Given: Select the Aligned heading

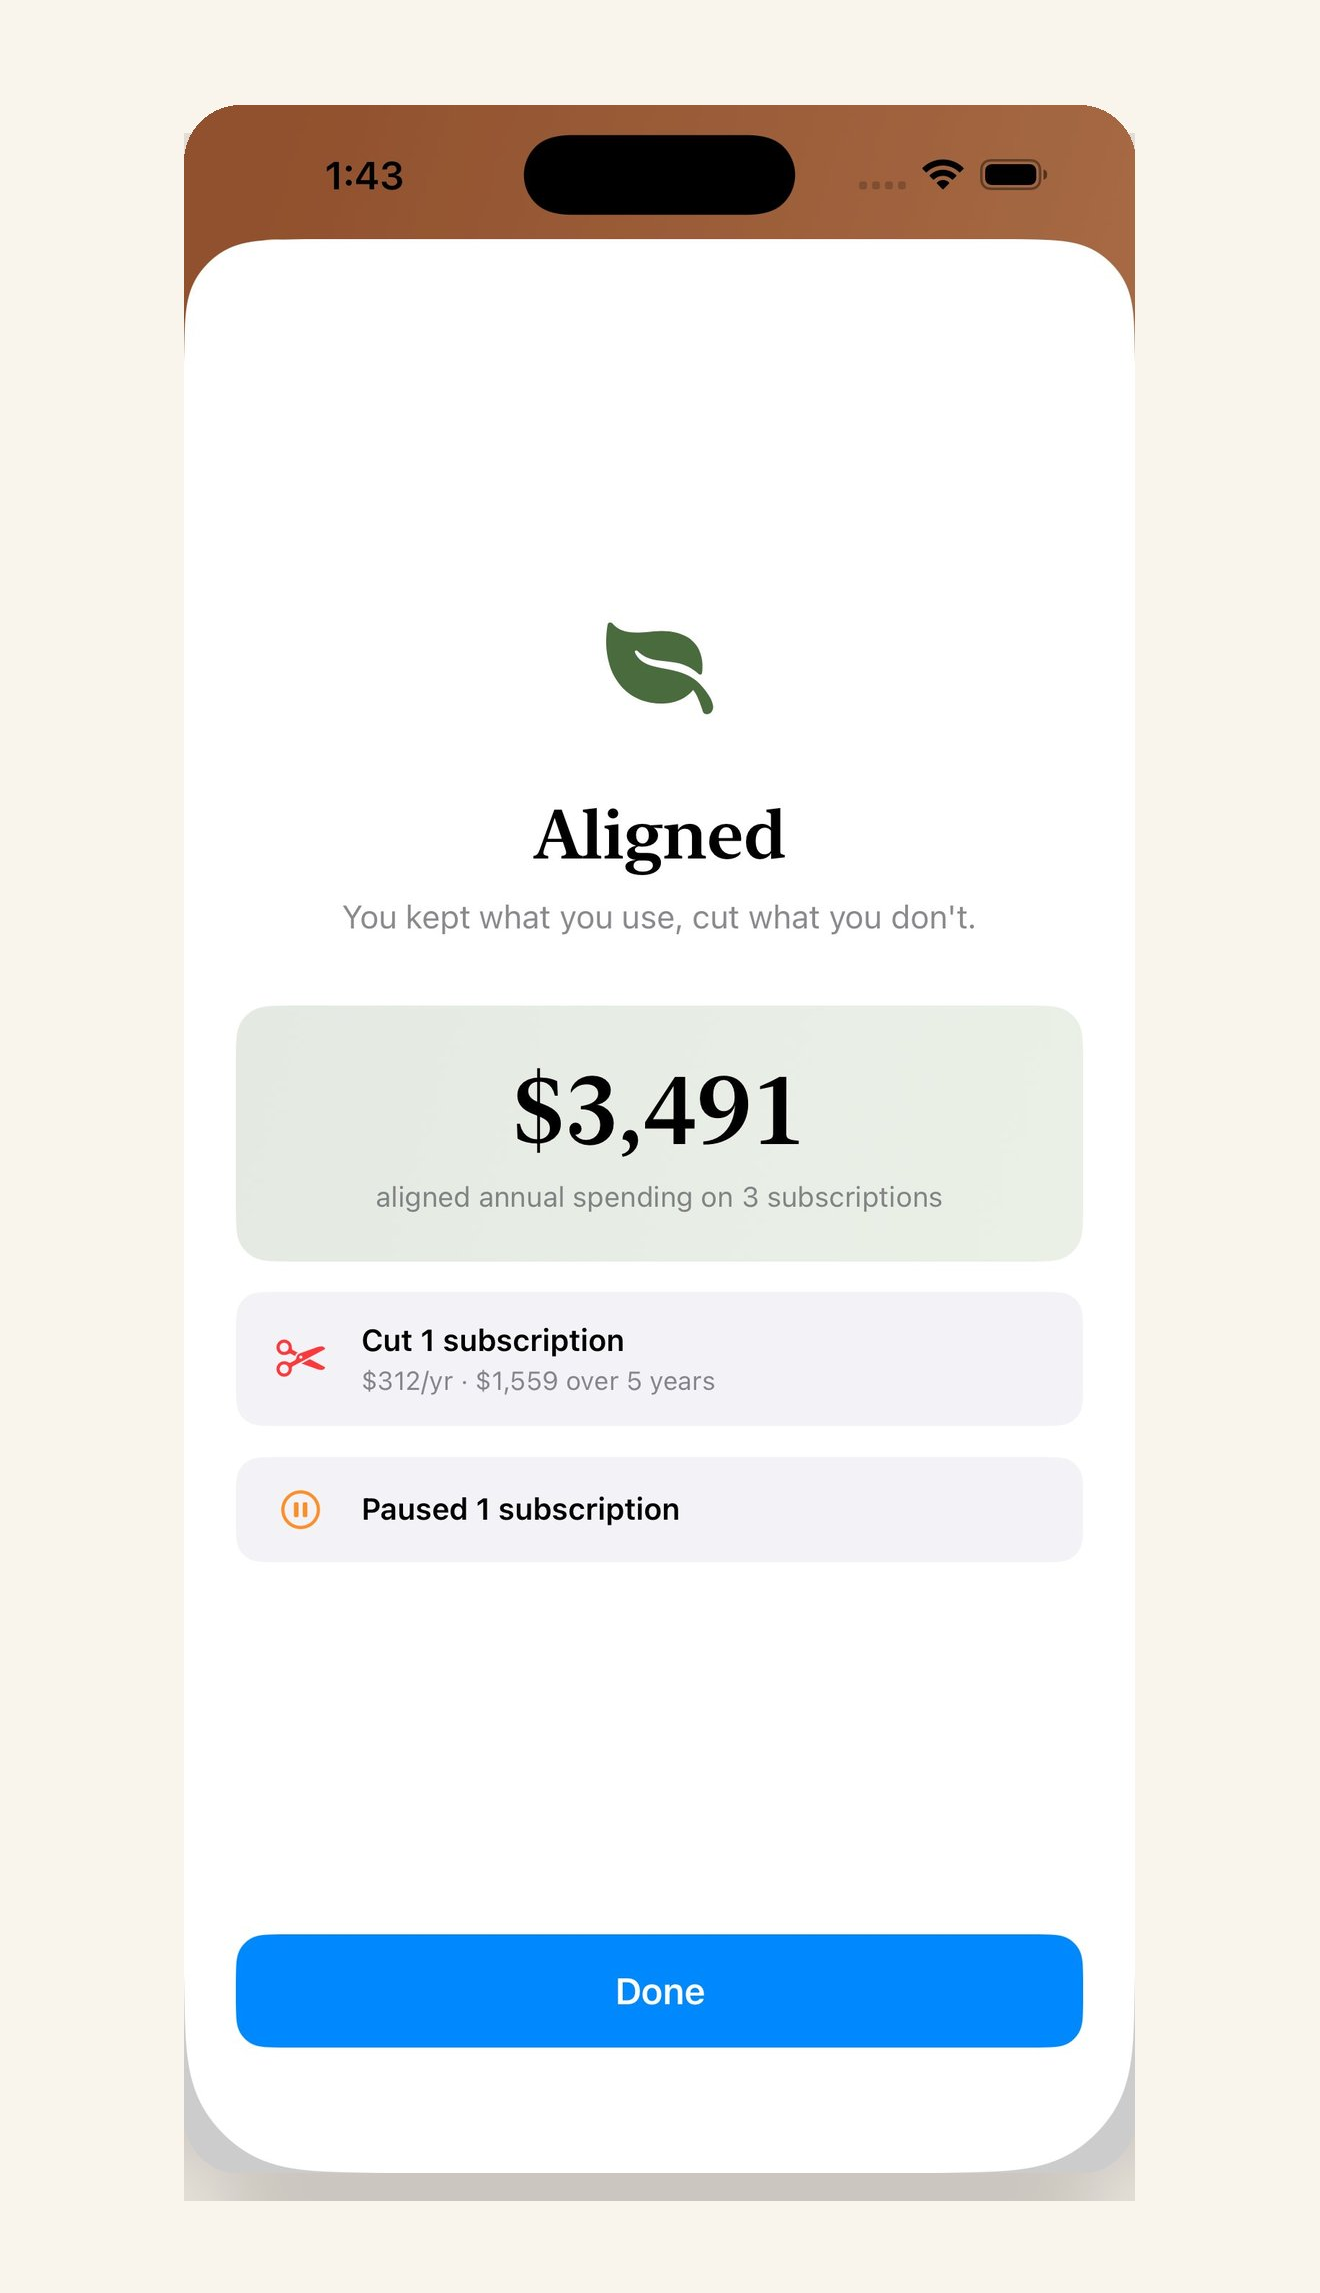Looking at the screenshot, I should click(659, 836).
